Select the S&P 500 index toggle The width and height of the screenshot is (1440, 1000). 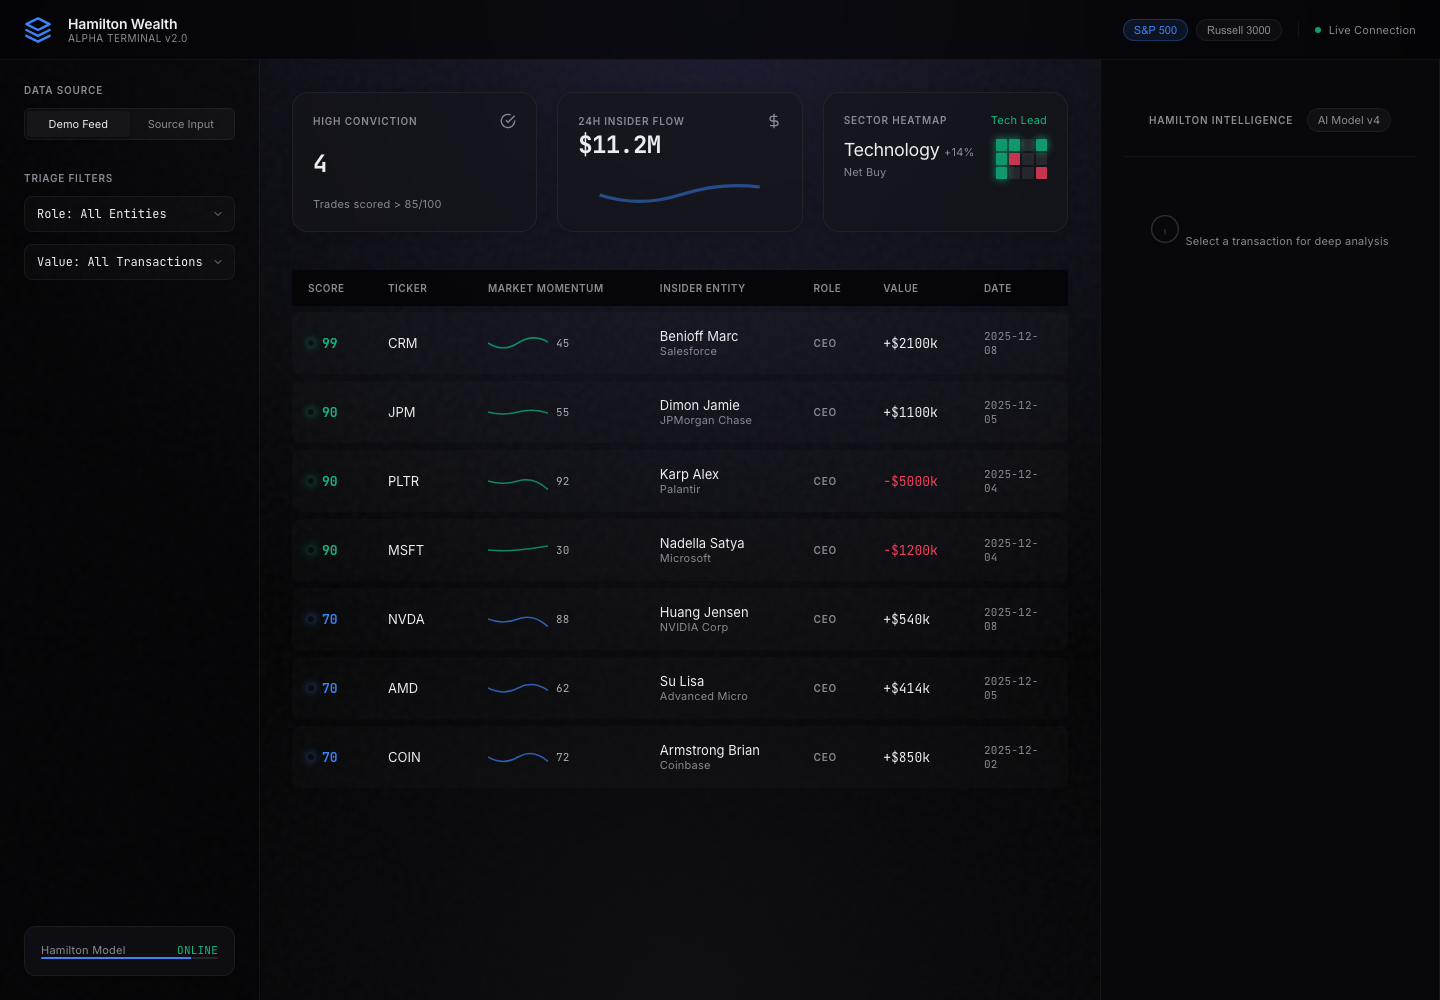tap(1155, 30)
